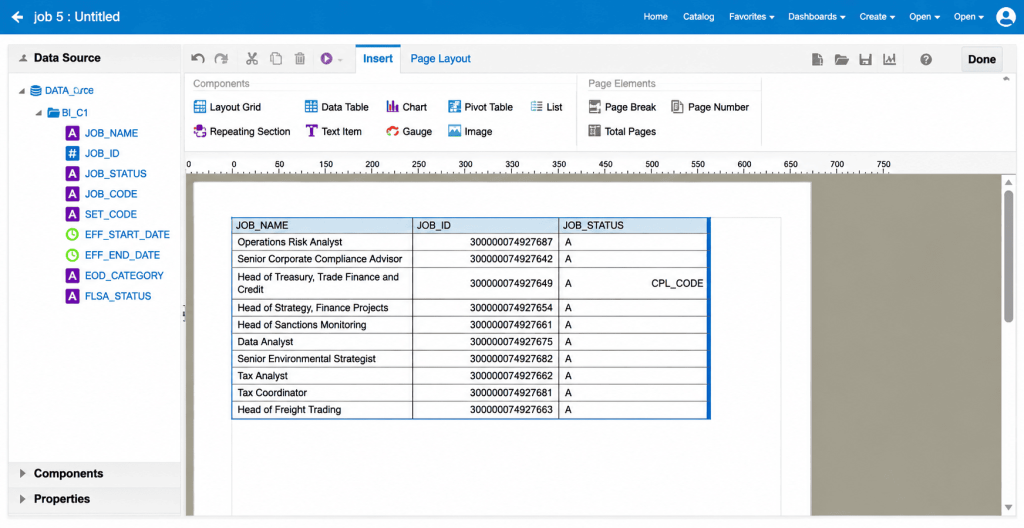
Task: Click the Head of Freight Trading cell
Action: click(x=322, y=410)
